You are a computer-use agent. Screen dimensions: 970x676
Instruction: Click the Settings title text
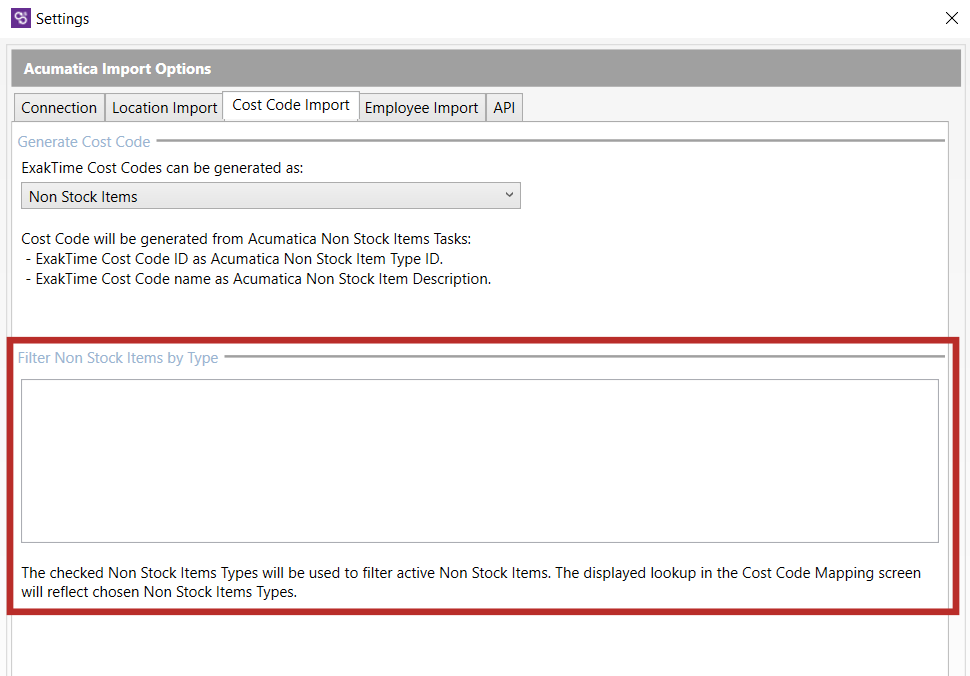point(62,19)
